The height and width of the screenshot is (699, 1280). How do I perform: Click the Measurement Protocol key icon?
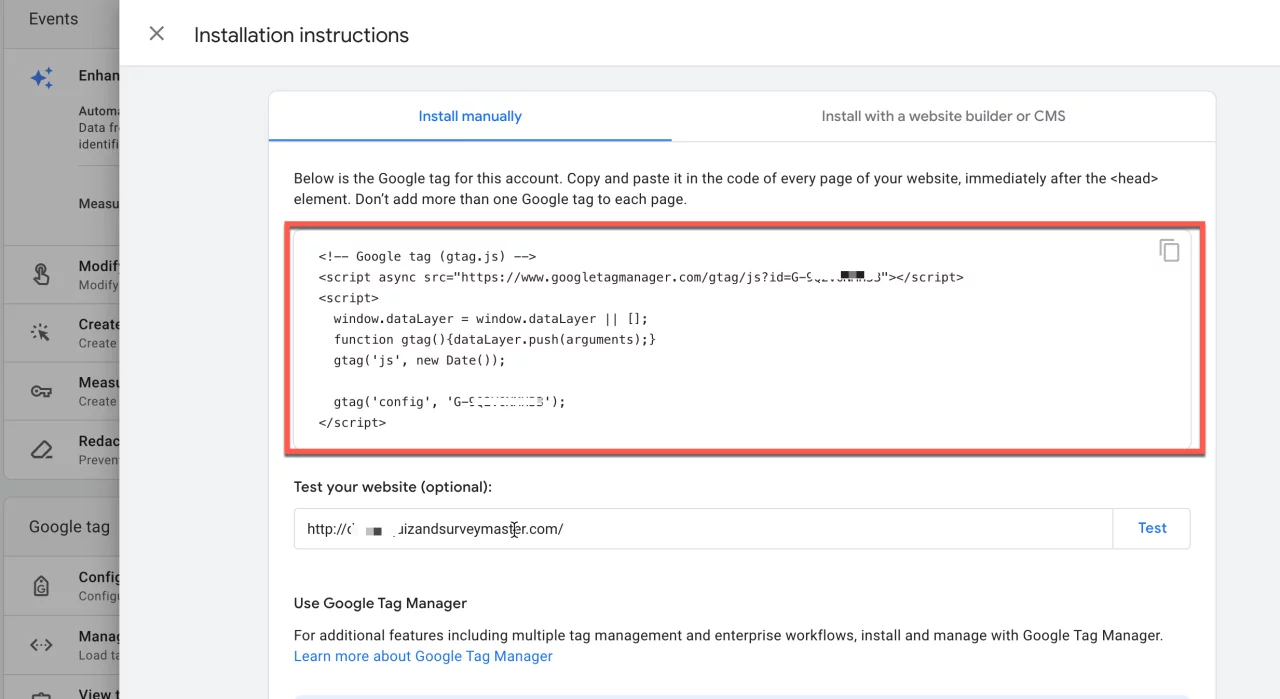[x=41, y=391]
